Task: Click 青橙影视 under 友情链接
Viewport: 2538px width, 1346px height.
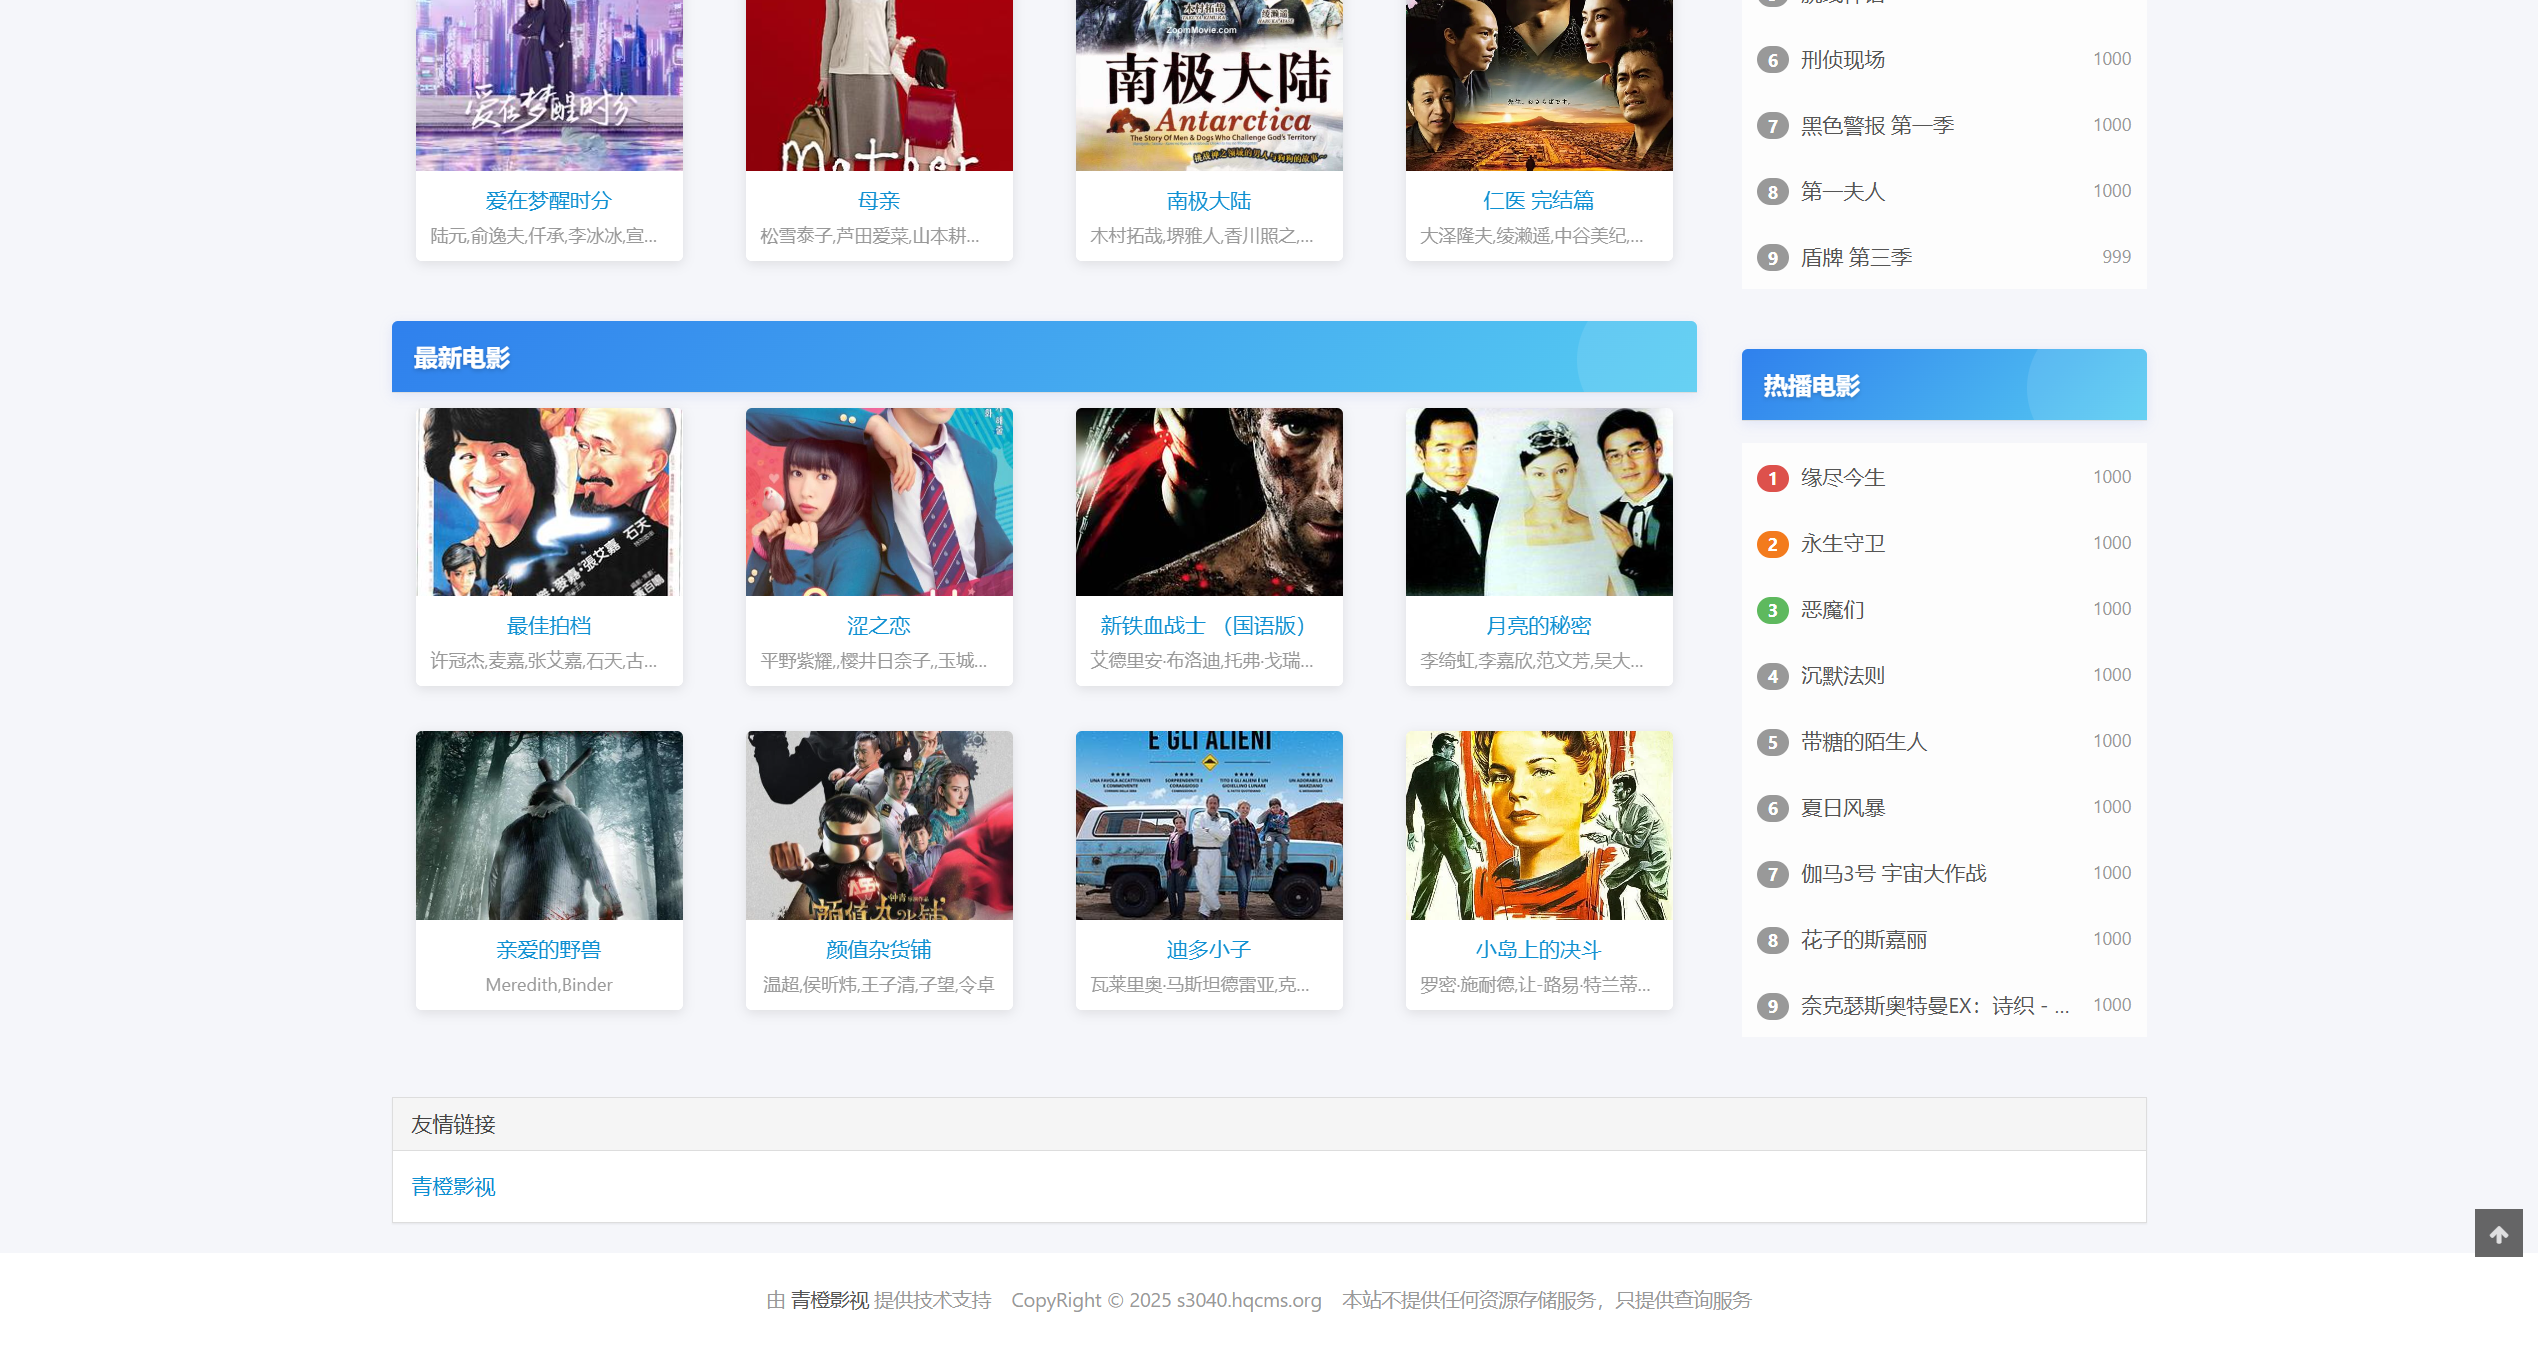Action: (x=453, y=1187)
